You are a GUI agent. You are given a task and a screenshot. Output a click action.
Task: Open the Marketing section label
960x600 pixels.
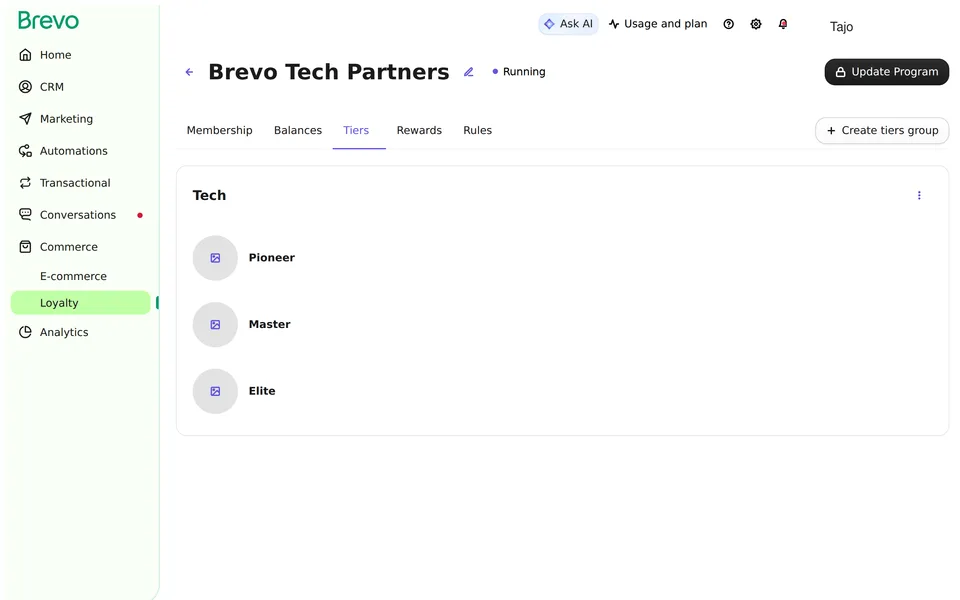[x=66, y=119]
